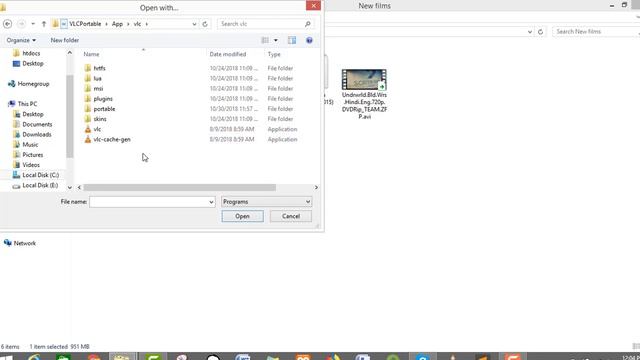640x360 pixels.
Task: Click the Open button
Action: tap(242, 216)
